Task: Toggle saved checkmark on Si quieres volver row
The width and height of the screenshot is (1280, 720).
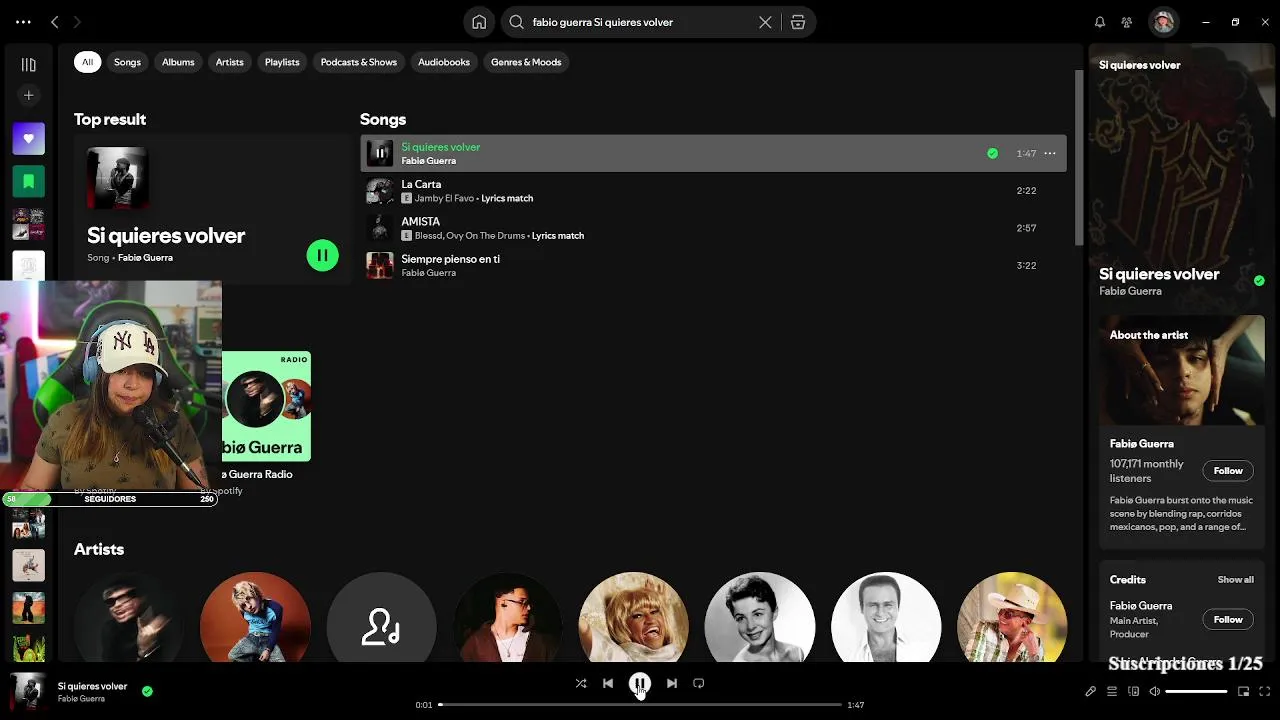Action: pyautogui.click(x=992, y=153)
